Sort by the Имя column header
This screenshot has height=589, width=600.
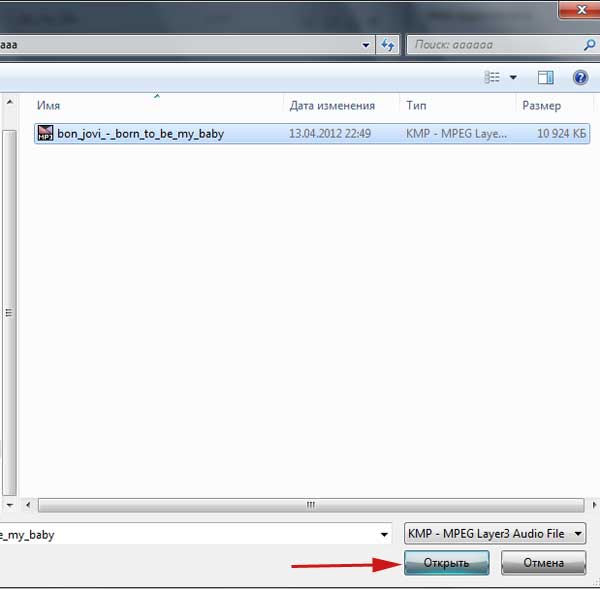pyautogui.click(x=49, y=105)
